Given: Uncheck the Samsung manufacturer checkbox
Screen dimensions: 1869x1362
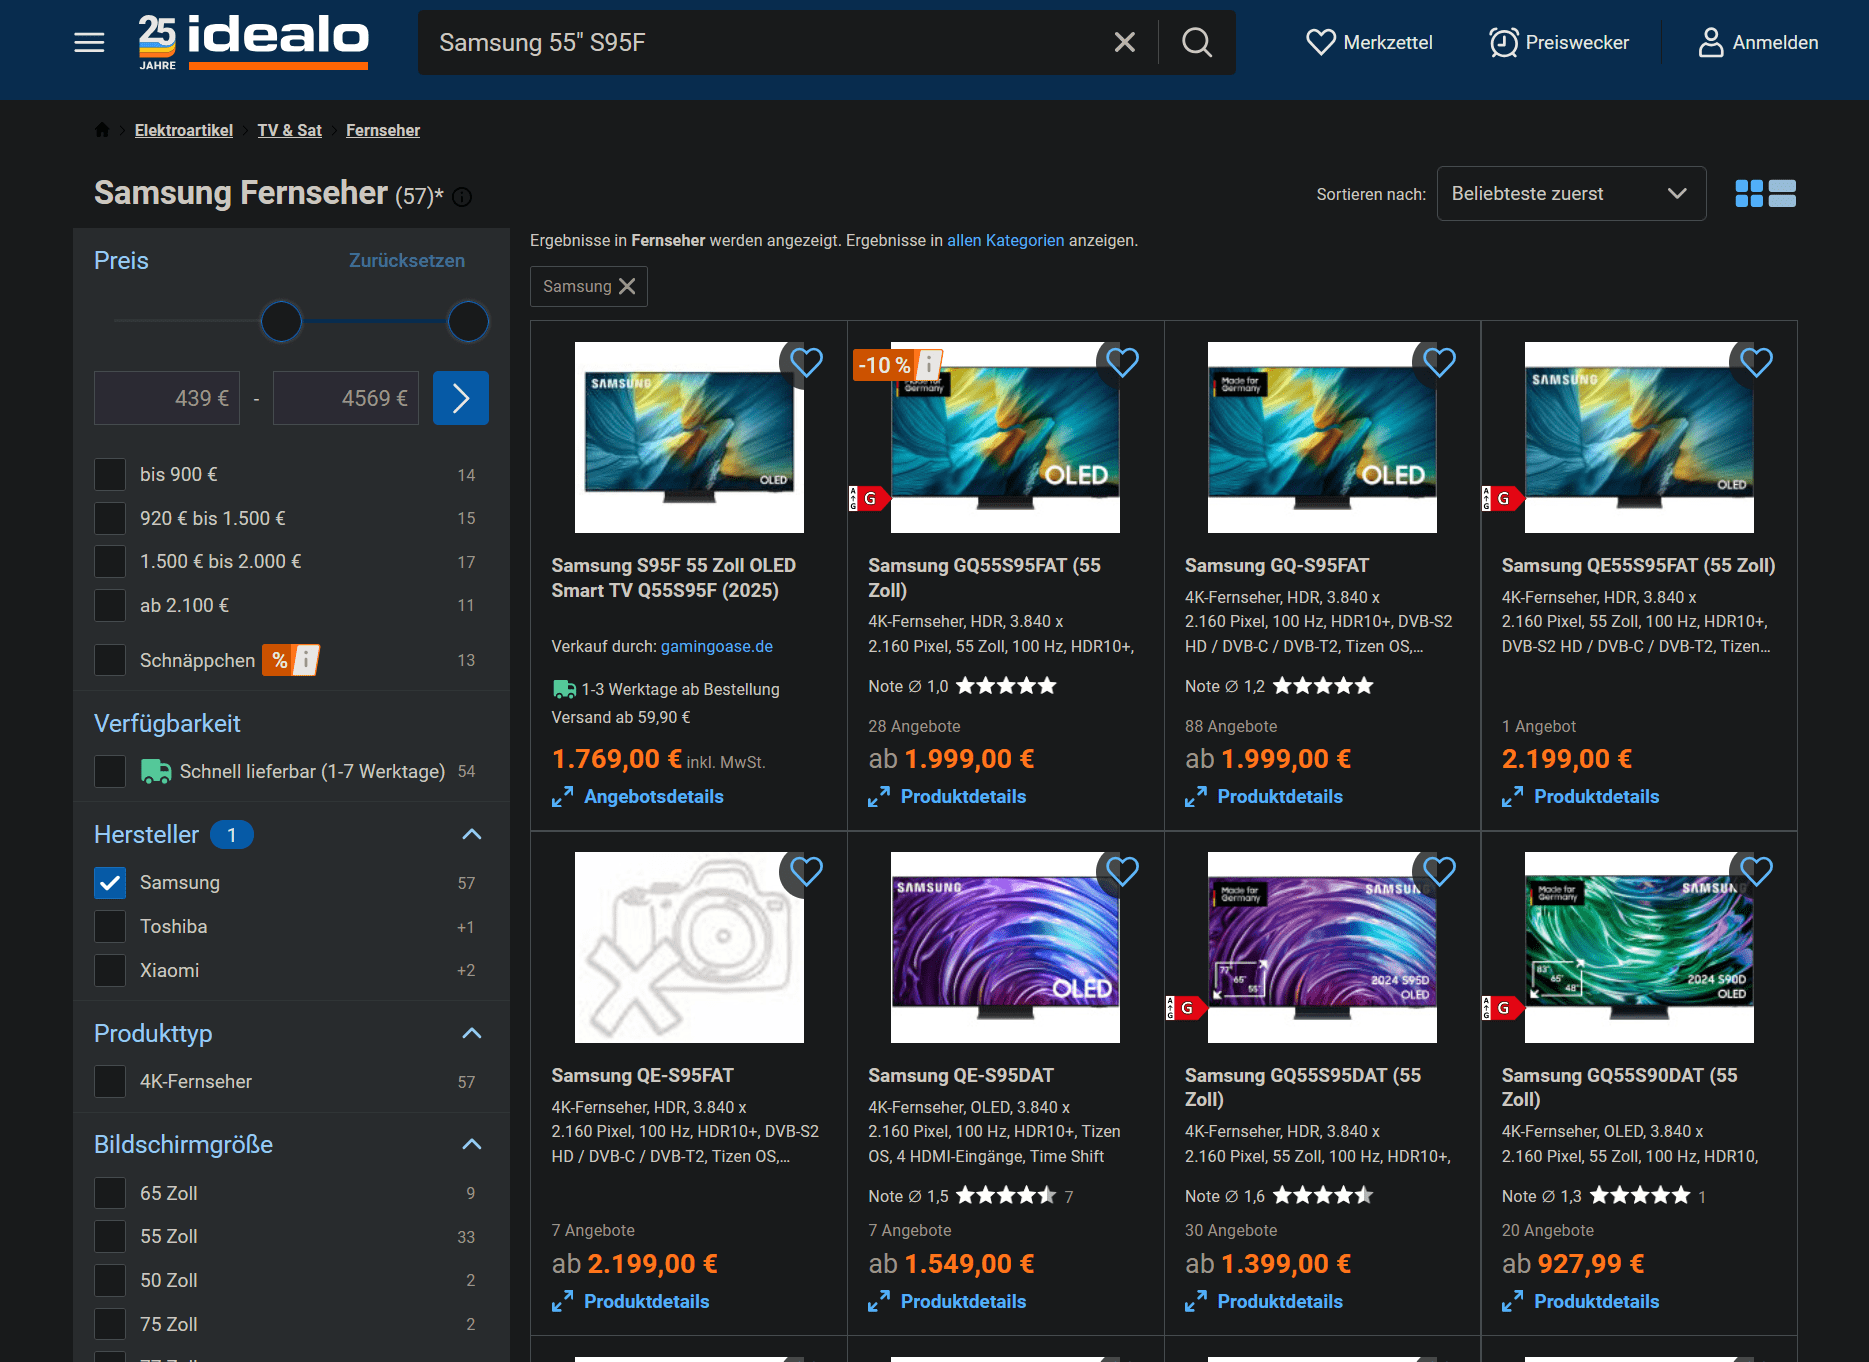Looking at the screenshot, I should tap(110, 882).
